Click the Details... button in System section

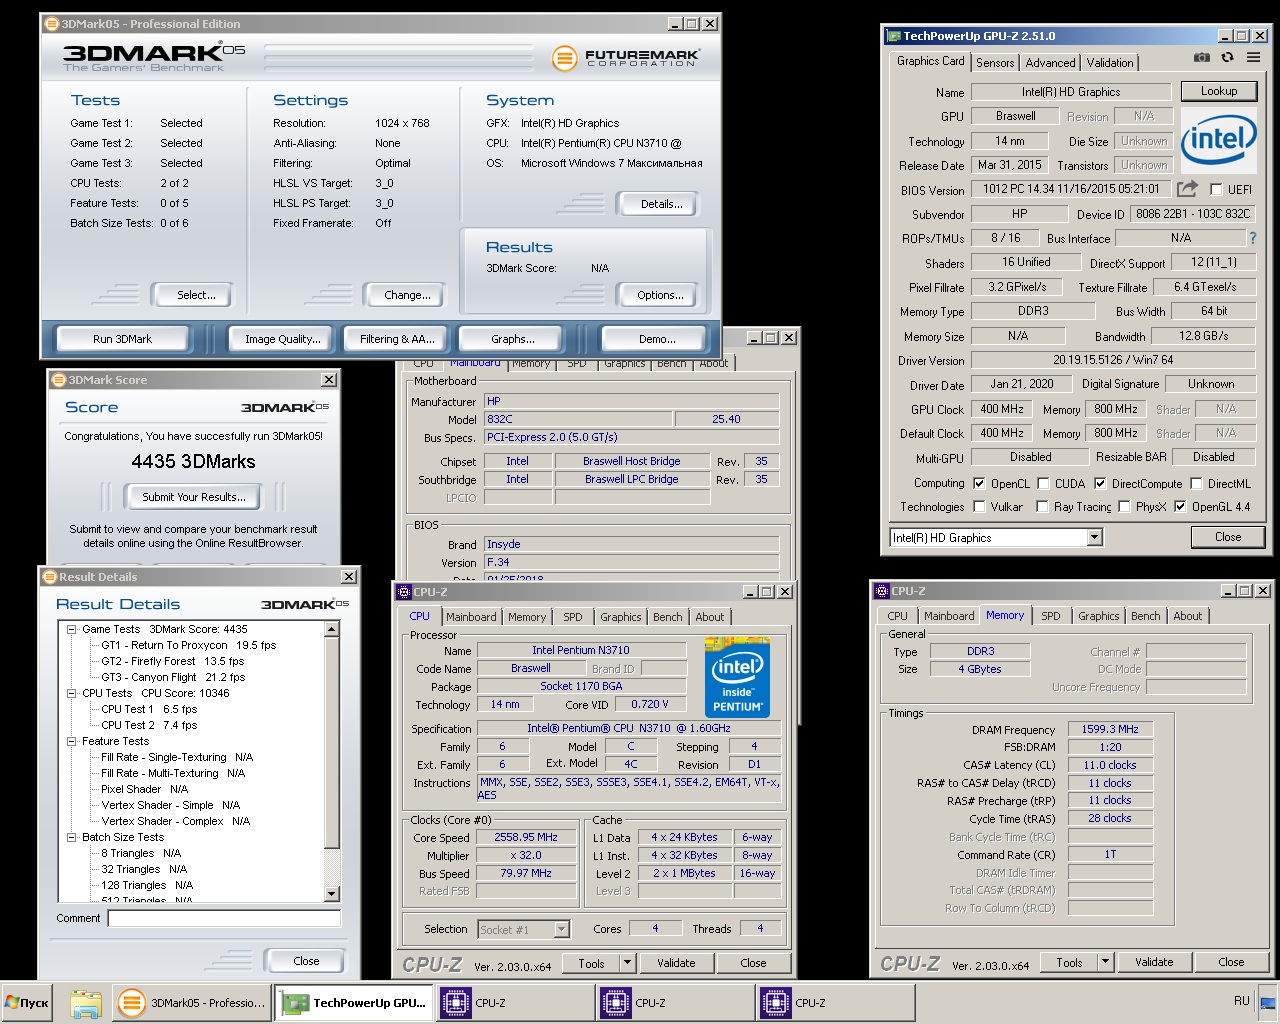coord(662,204)
